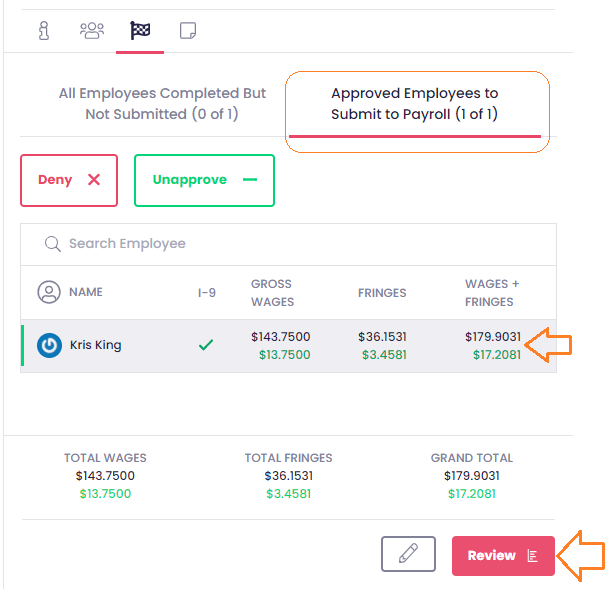Click Kris King's I-9 green checkmark
Viewport: 609px width, 591px height.
point(206,346)
